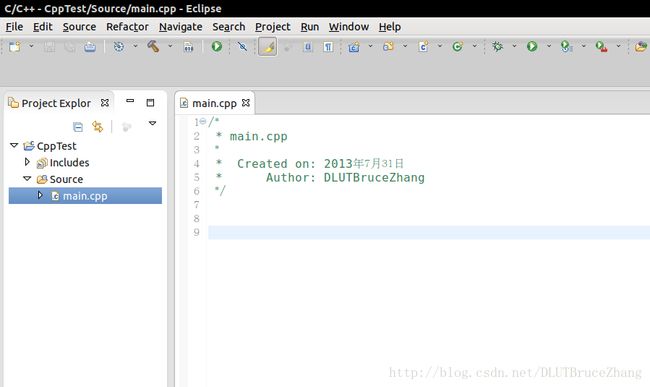This screenshot has height=387, width=650.
Task: Open the New C source file dropdown arrow
Action: (x=440, y=46)
